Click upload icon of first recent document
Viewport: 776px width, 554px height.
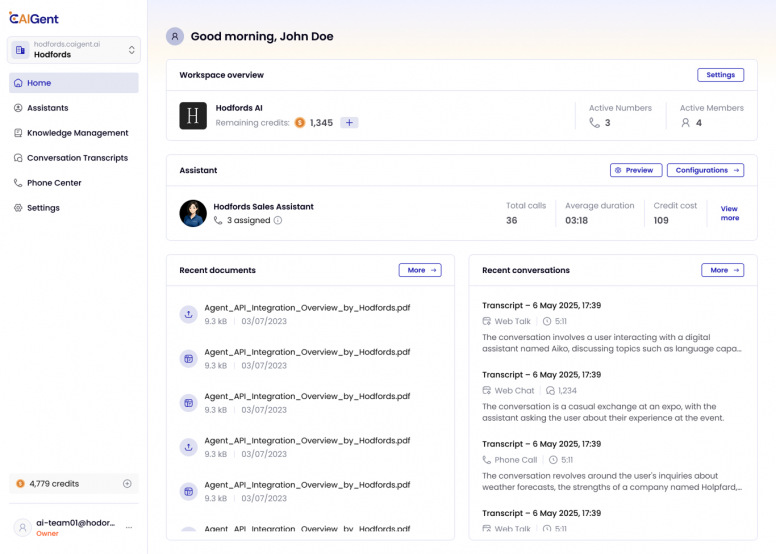[x=188, y=314]
